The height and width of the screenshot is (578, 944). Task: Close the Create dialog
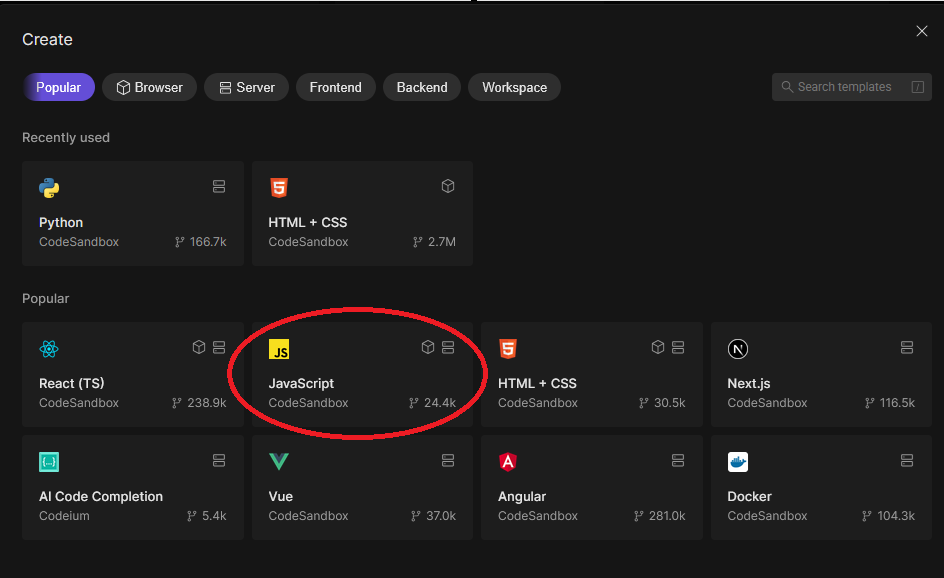point(922,32)
